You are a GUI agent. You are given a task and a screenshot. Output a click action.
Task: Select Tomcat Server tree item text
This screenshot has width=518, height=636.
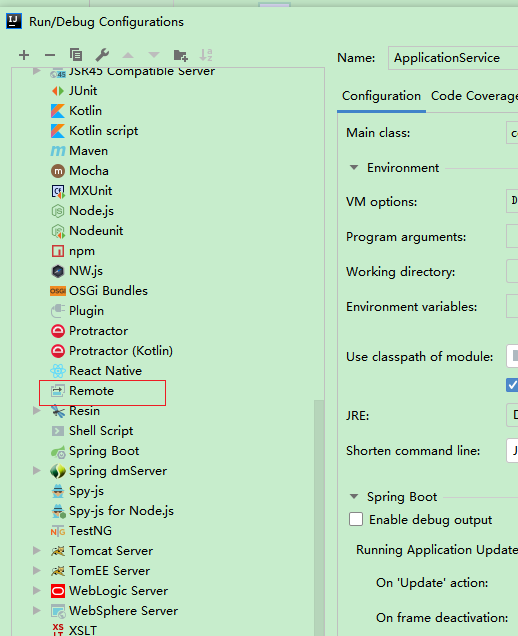[111, 551]
